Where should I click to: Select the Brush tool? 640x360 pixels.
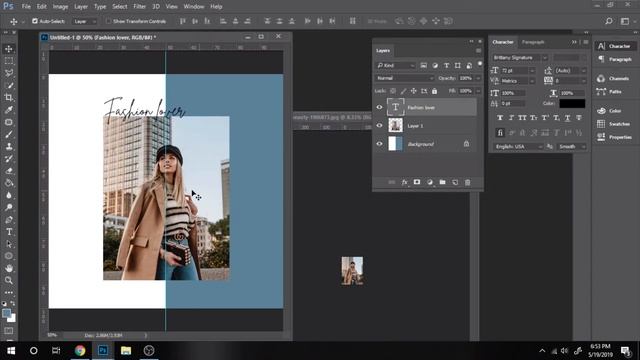(9, 134)
